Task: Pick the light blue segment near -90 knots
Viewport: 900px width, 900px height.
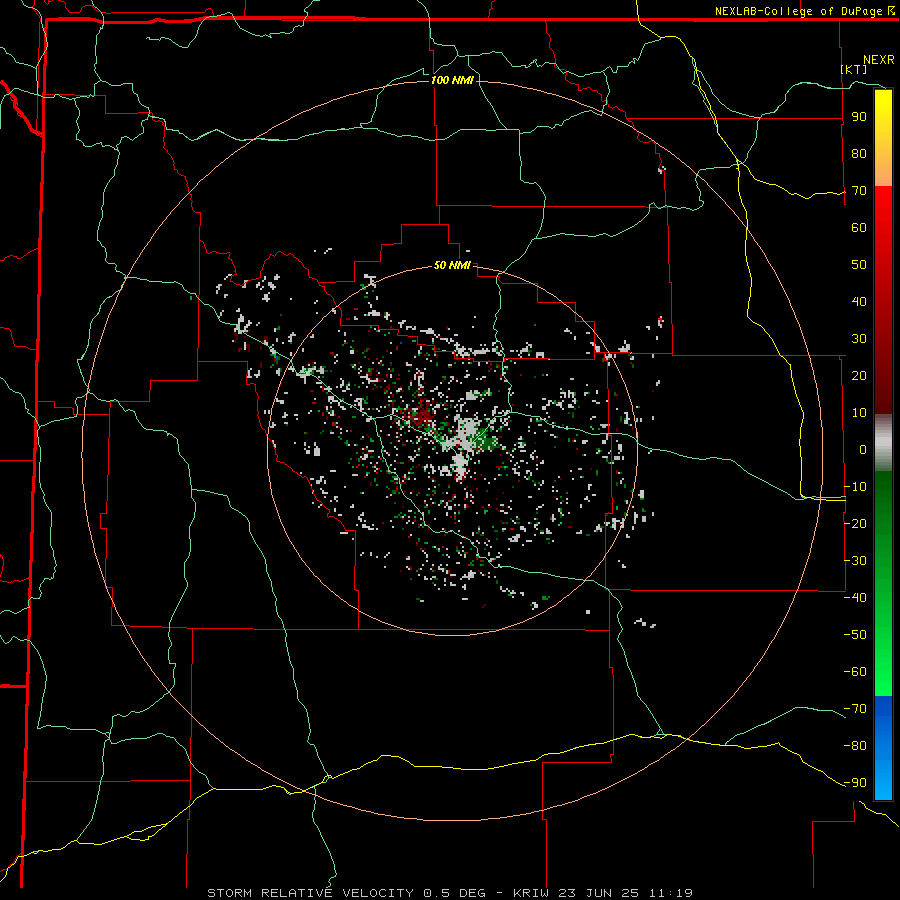Action: click(883, 778)
